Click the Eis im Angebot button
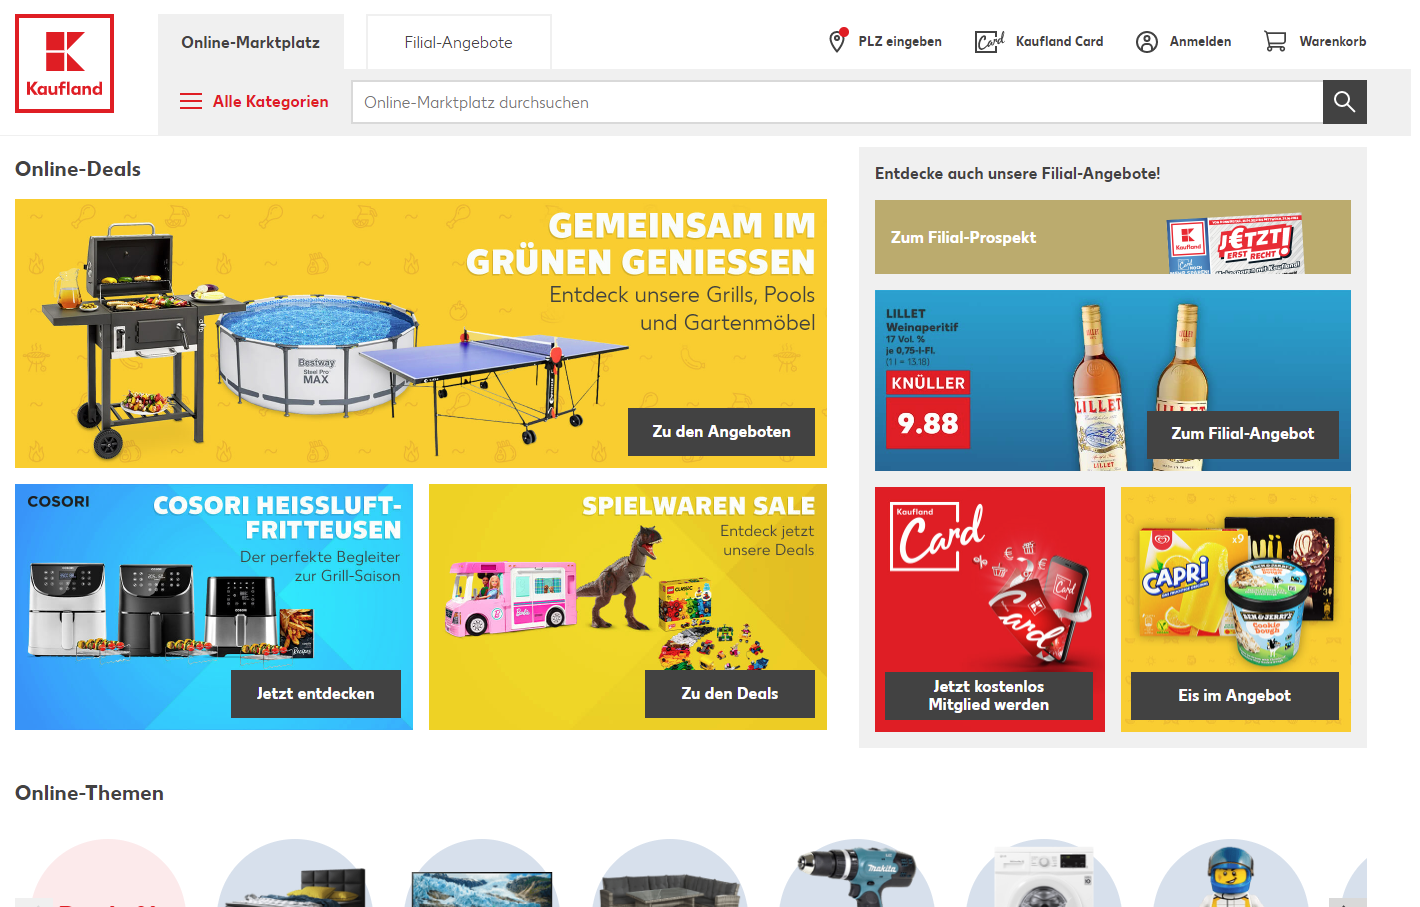Screen dimensions: 1420x907 tap(1235, 695)
